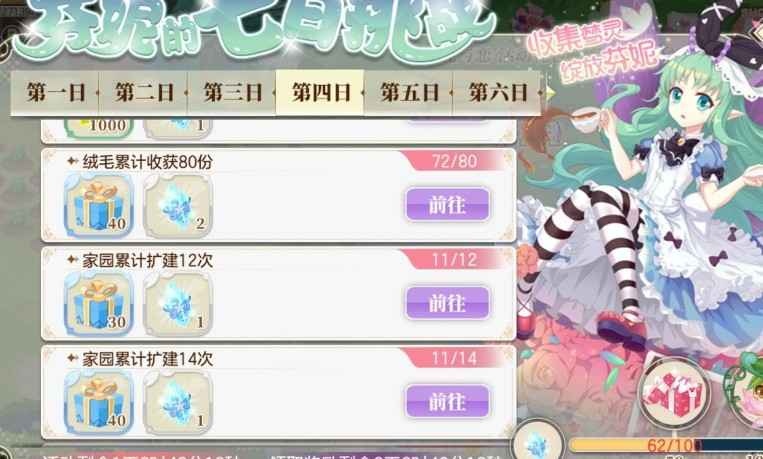Click 前往 for 家园累计扩建12次 task
The height and width of the screenshot is (459, 763).
[x=448, y=303]
